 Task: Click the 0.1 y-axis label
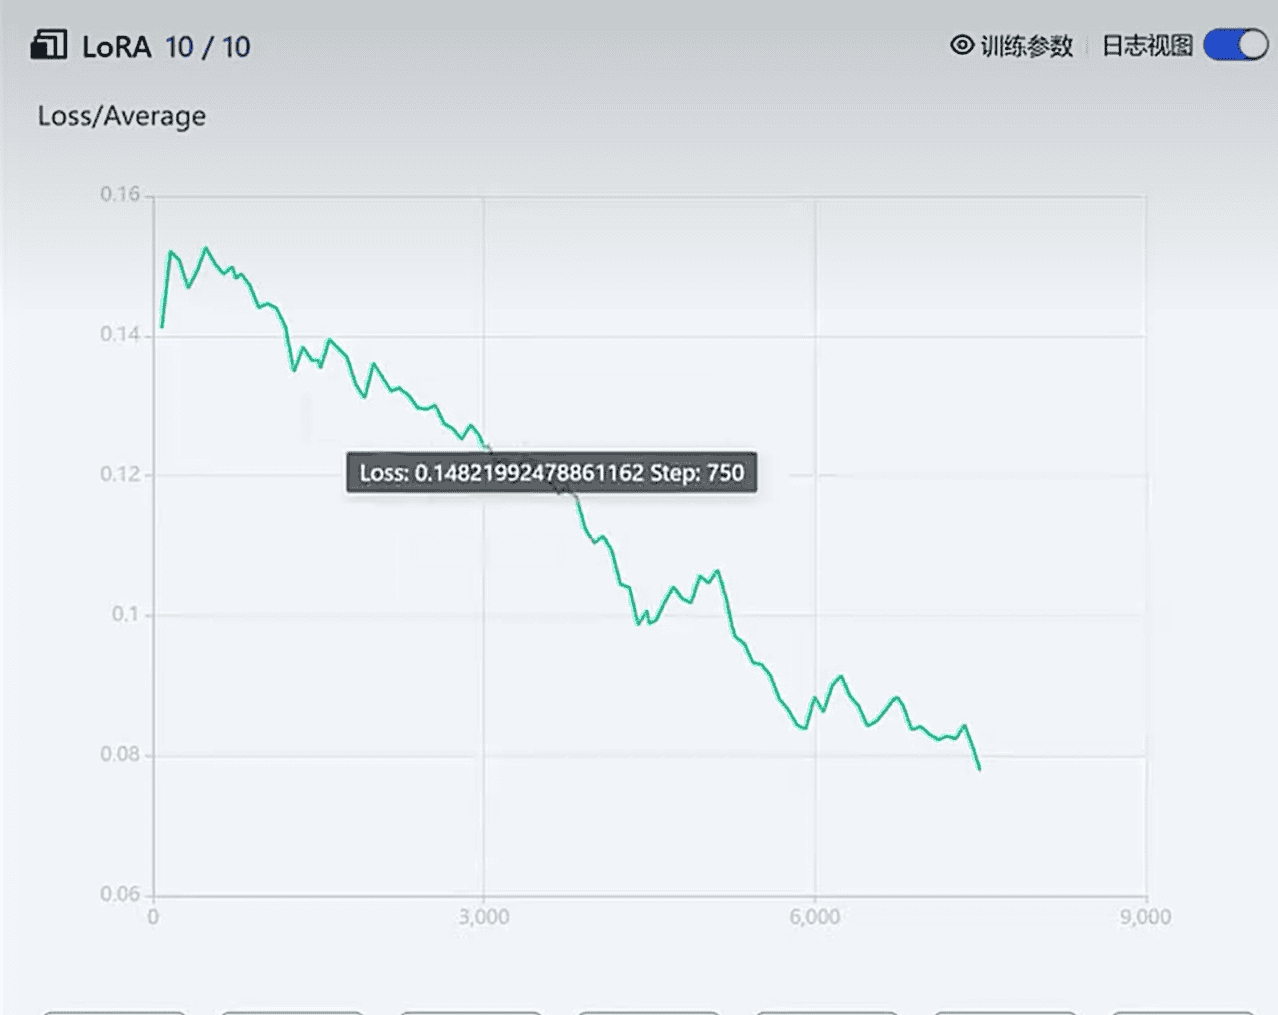point(125,614)
